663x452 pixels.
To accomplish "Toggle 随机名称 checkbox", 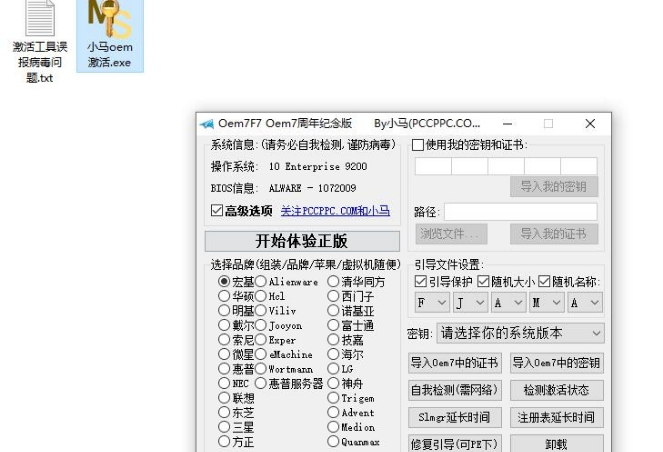I will tap(544, 281).
